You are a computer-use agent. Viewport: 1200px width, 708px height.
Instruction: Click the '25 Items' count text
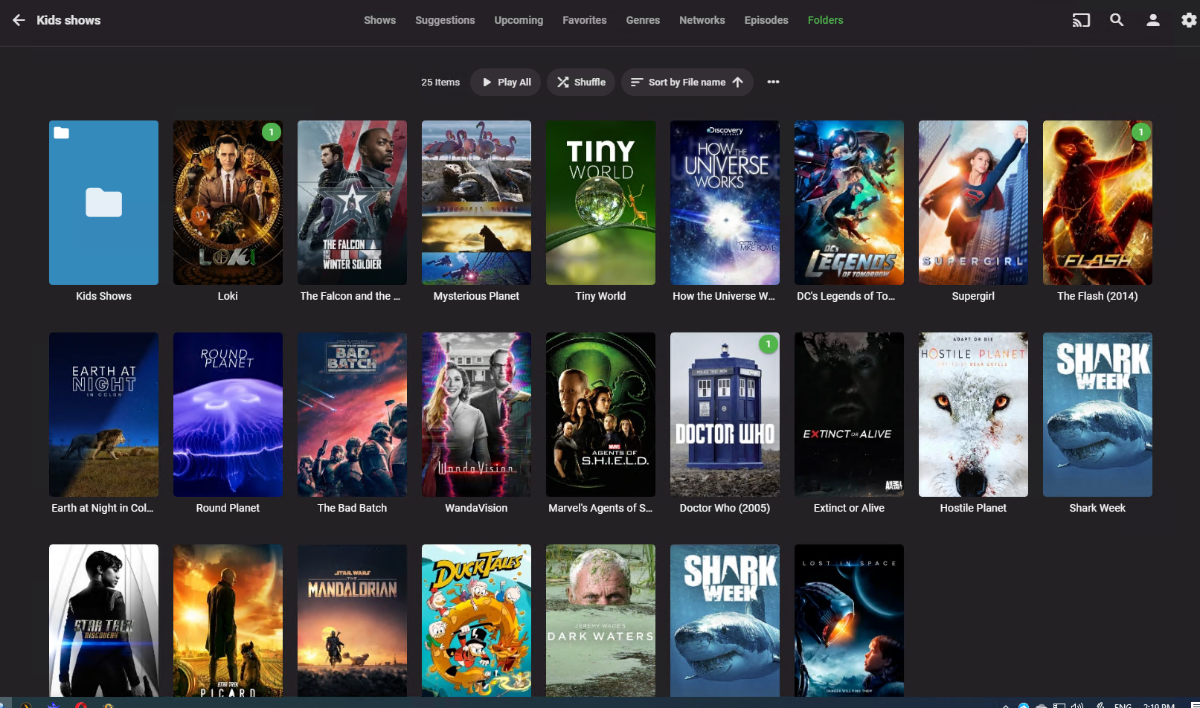pos(440,82)
